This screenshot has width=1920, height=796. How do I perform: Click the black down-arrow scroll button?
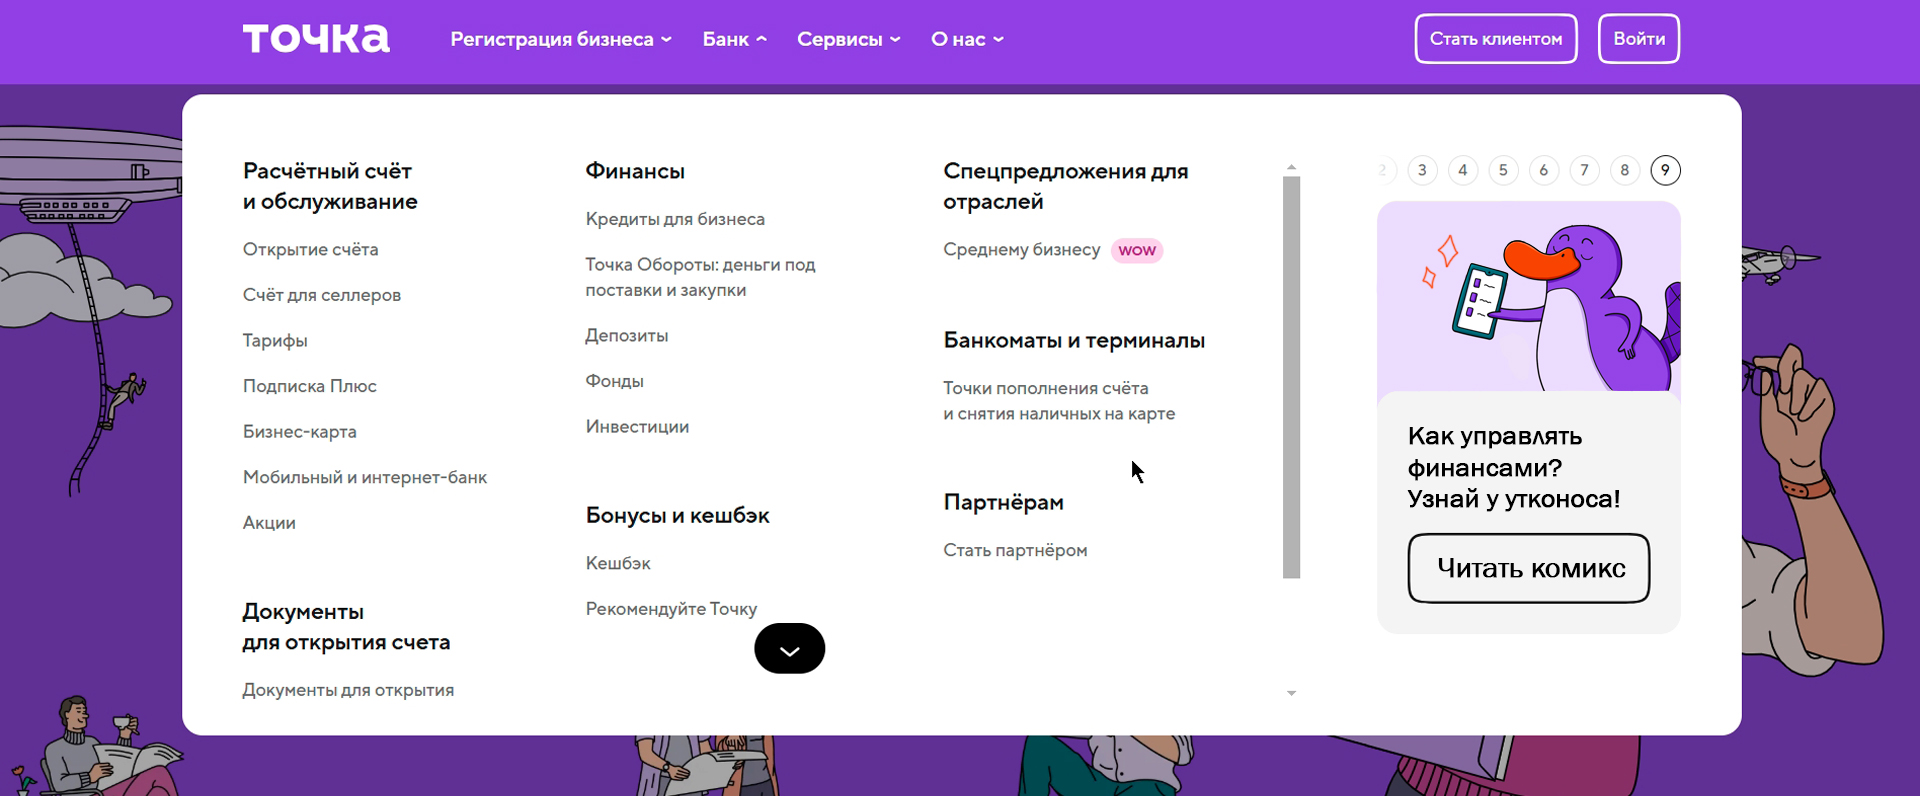(x=789, y=649)
